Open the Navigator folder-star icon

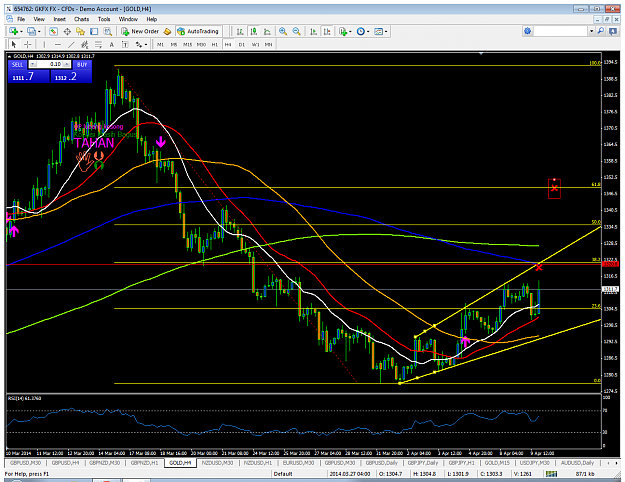(x=81, y=31)
